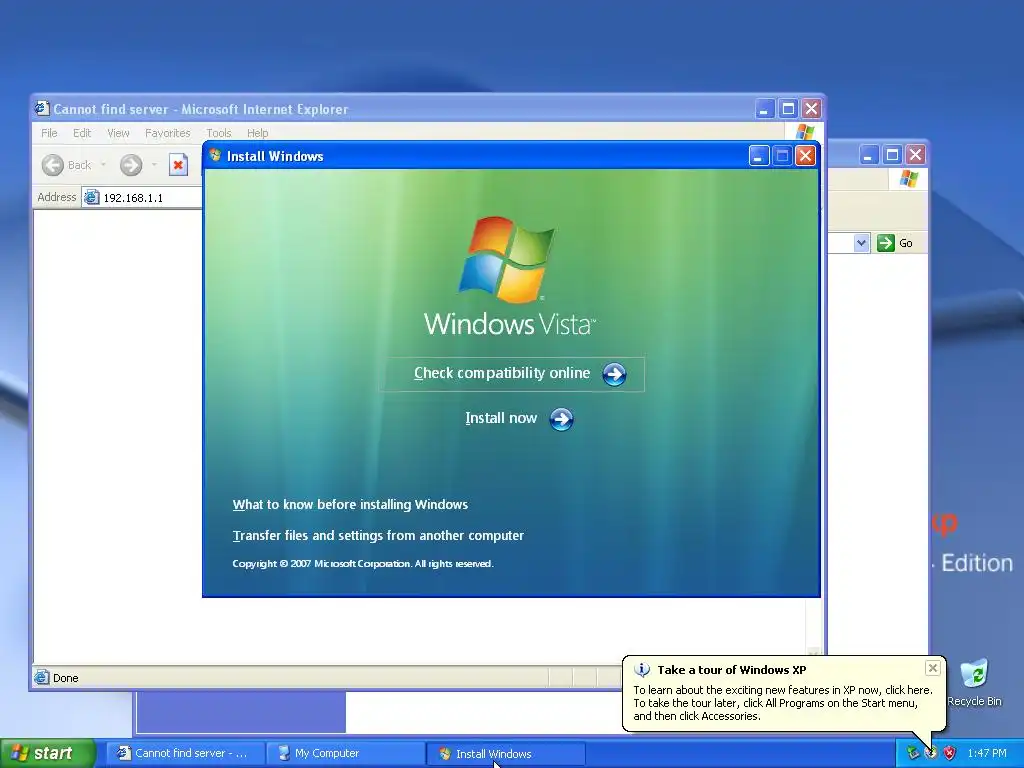Click the address field showing 192.168.1.1

click(x=142, y=197)
